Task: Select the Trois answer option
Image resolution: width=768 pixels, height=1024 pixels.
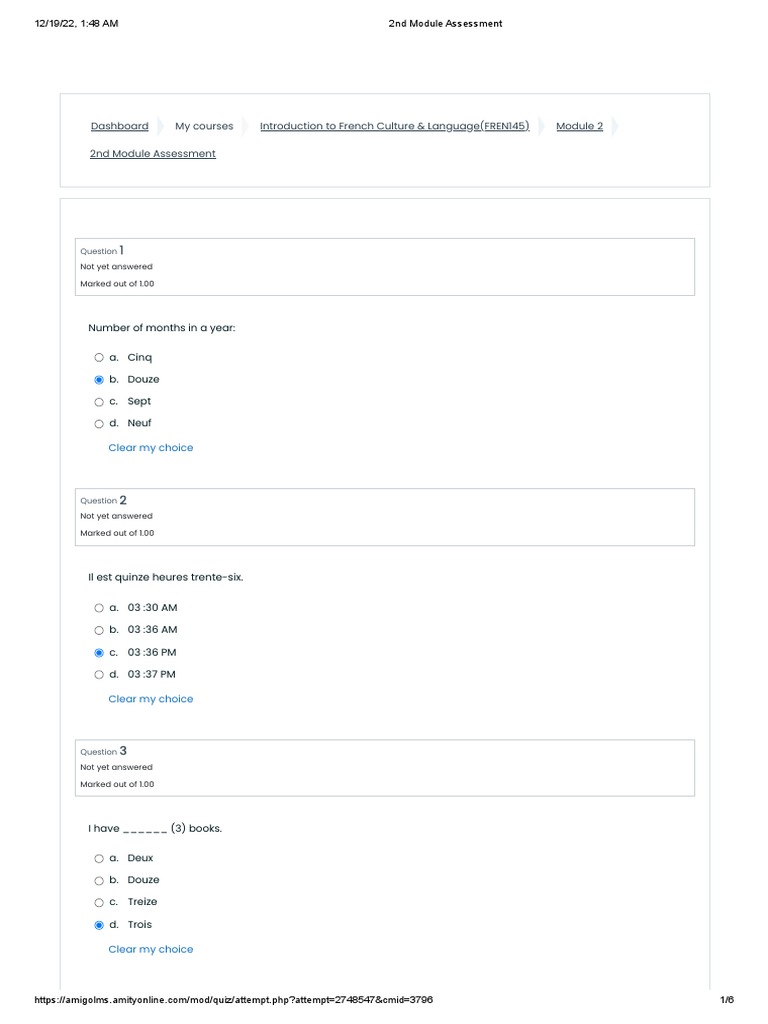Action: point(99,925)
